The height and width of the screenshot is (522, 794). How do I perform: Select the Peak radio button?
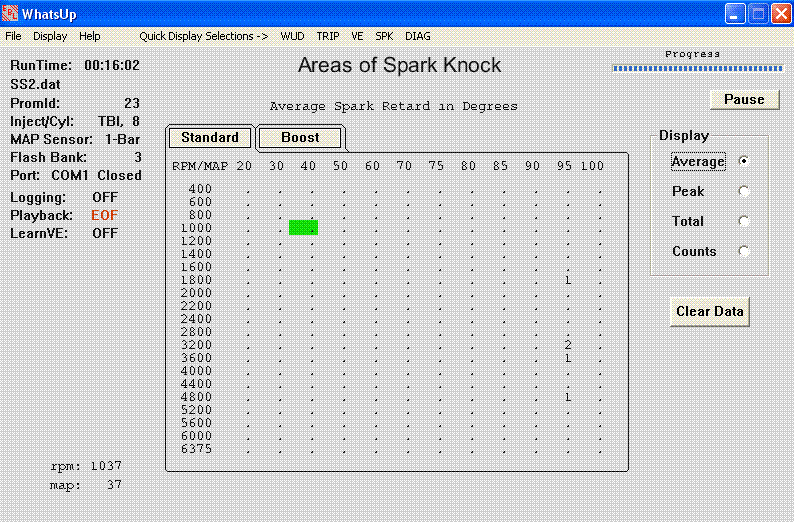[743, 191]
